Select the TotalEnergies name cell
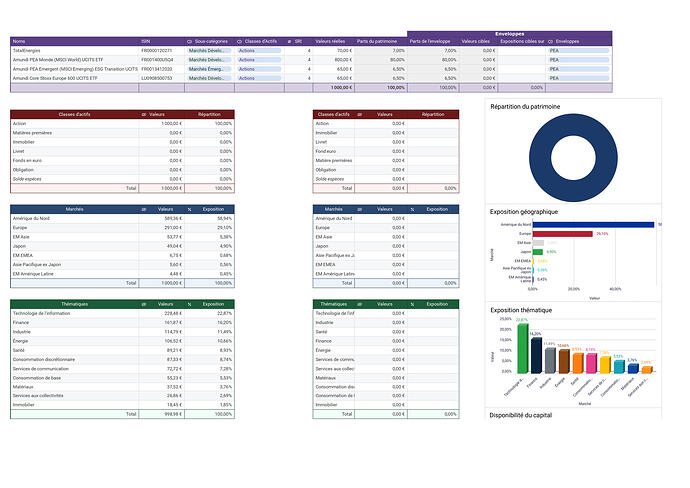This screenshot has width=690, height=488. (74, 51)
